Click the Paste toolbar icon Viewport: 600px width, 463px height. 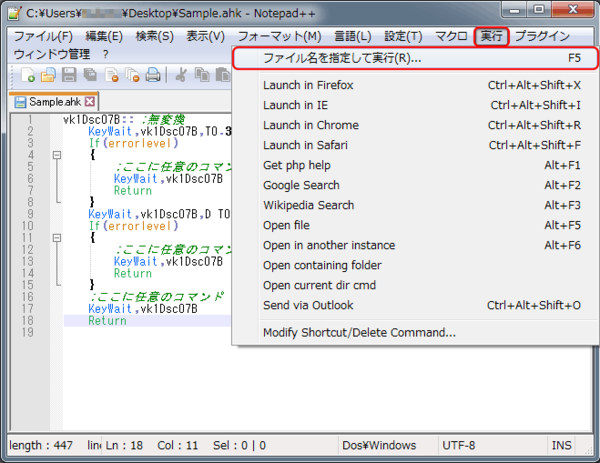pyautogui.click(x=223, y=75)
